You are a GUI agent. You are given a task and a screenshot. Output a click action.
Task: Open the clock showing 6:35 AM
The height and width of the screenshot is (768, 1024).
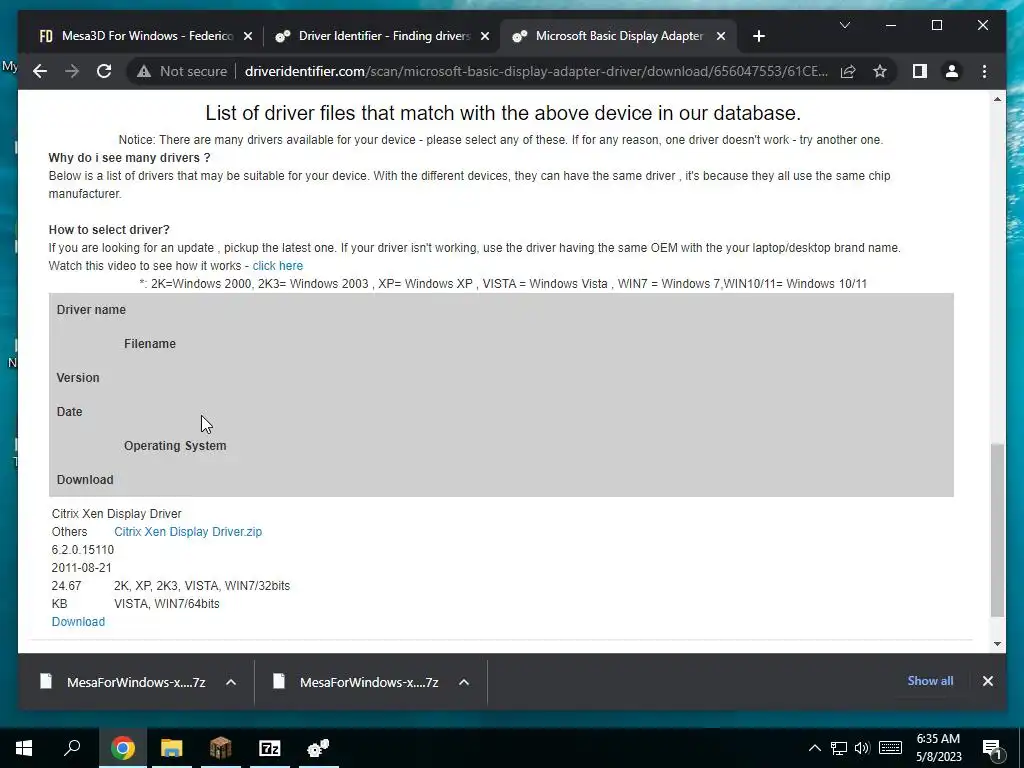click(938, 748)
